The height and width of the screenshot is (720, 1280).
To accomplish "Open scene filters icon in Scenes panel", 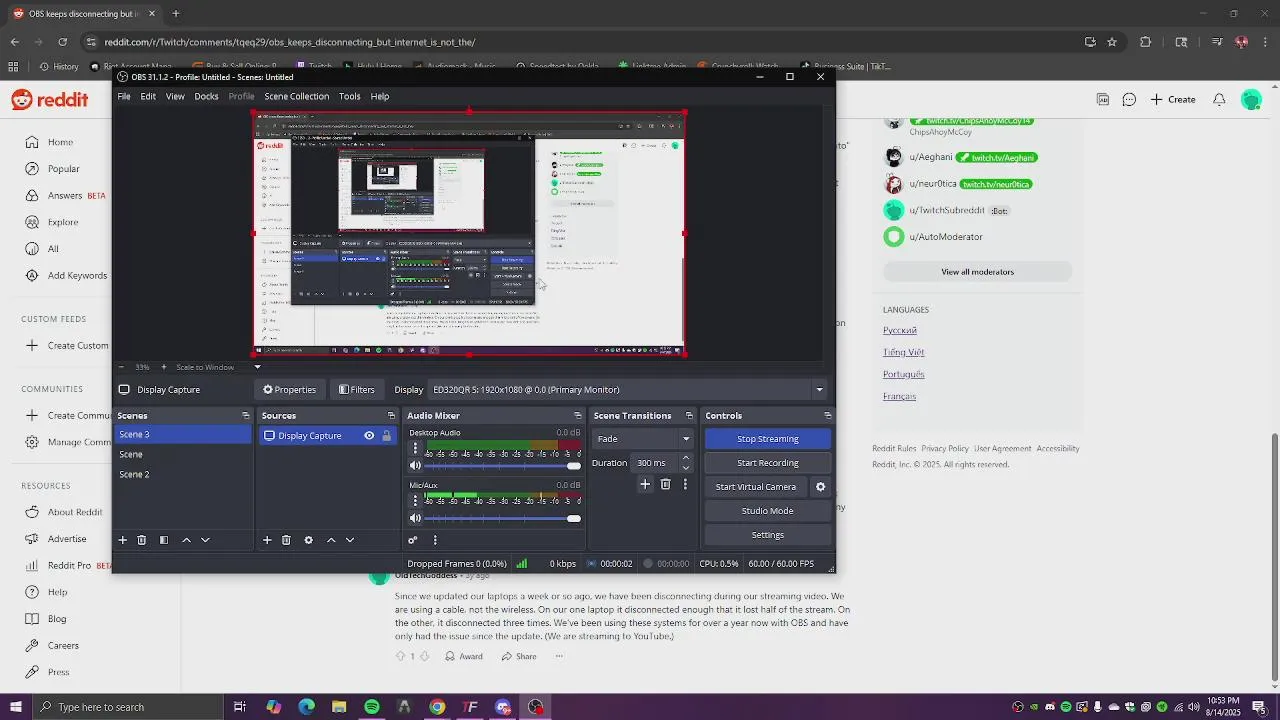I will 164,540.
